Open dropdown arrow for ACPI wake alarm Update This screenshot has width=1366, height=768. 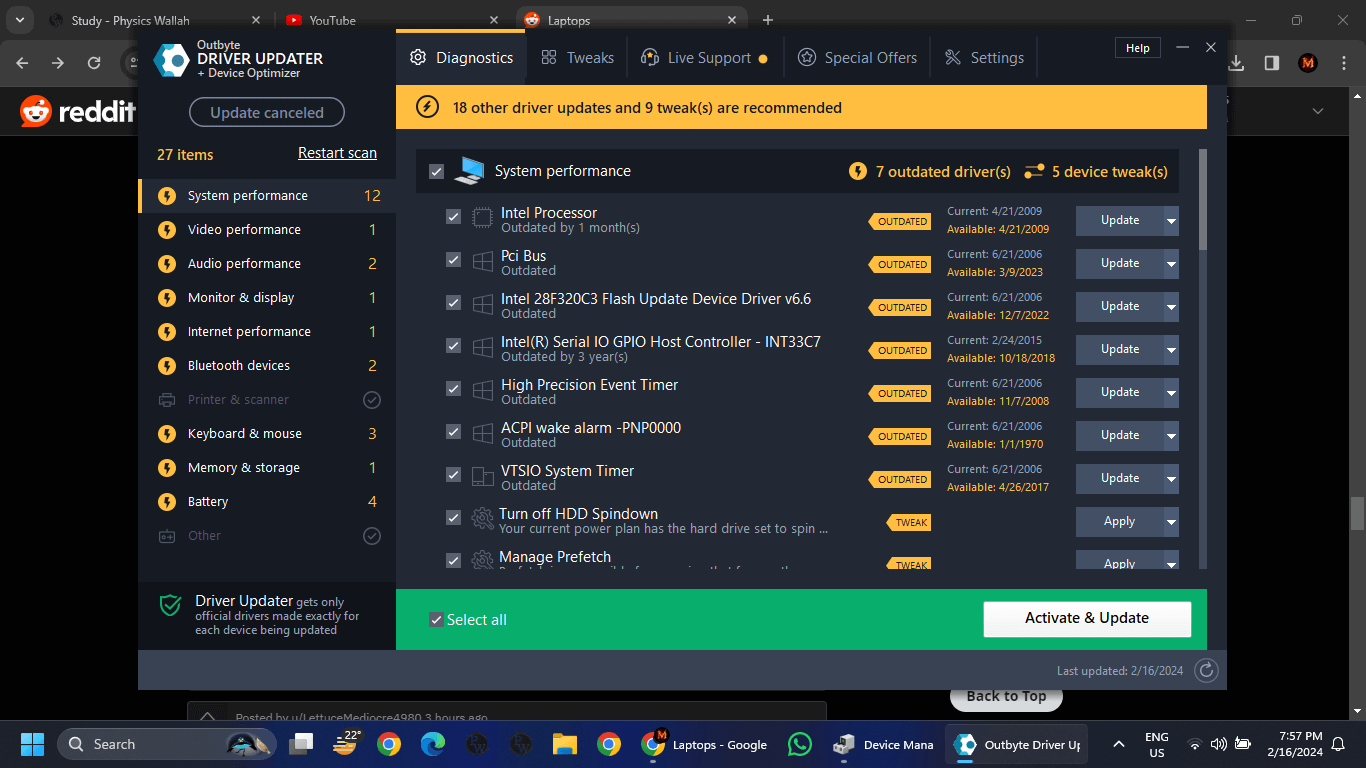tap(1171, 436)
